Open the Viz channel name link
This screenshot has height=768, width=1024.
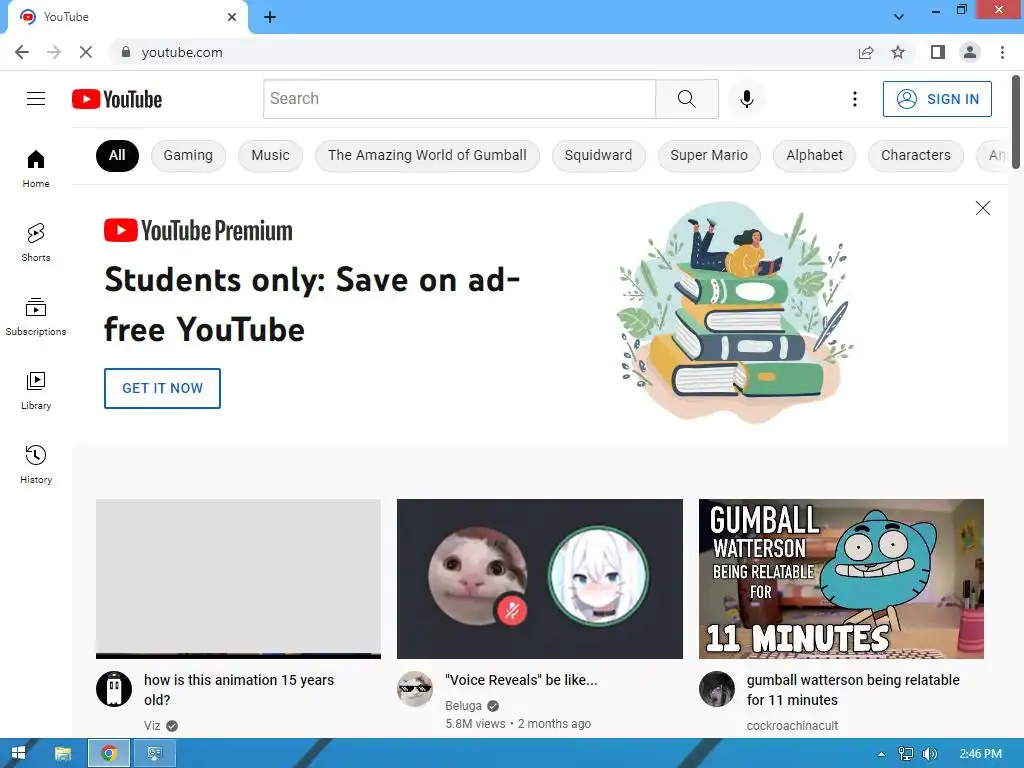click(x=152, y=726)
